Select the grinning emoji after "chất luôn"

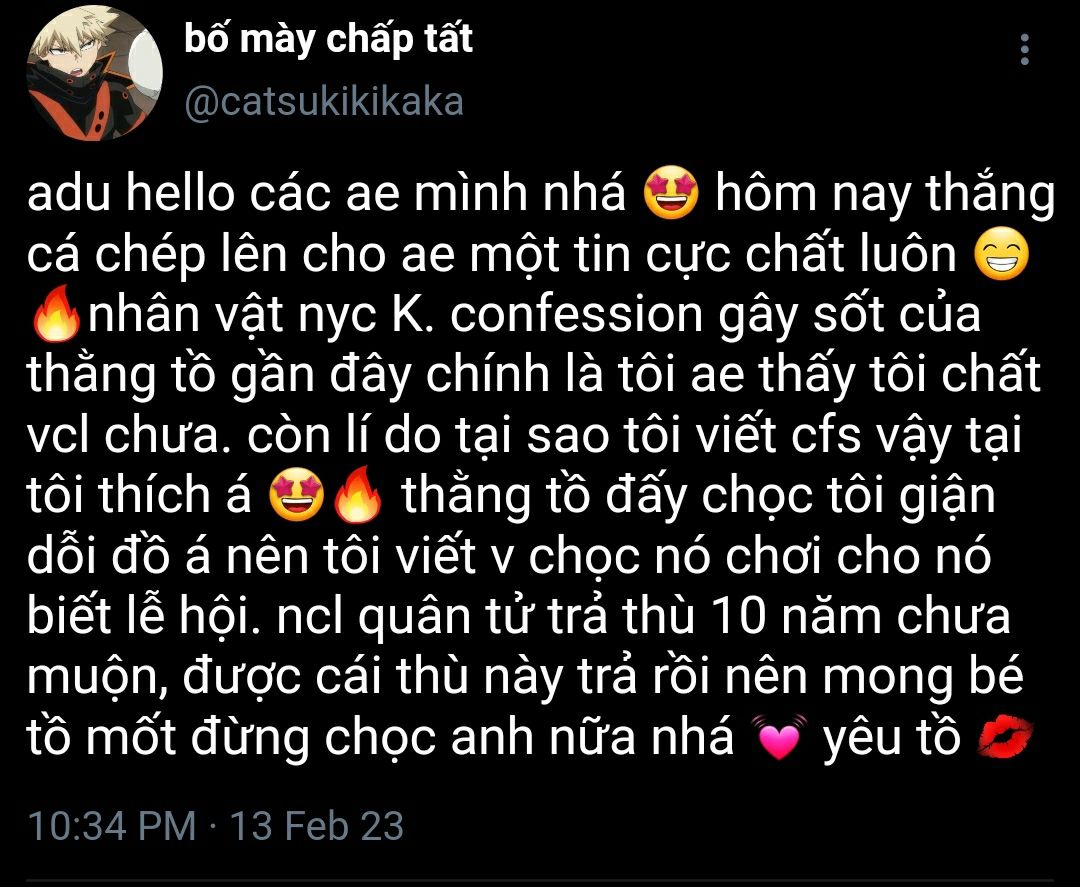[1002, 253]
